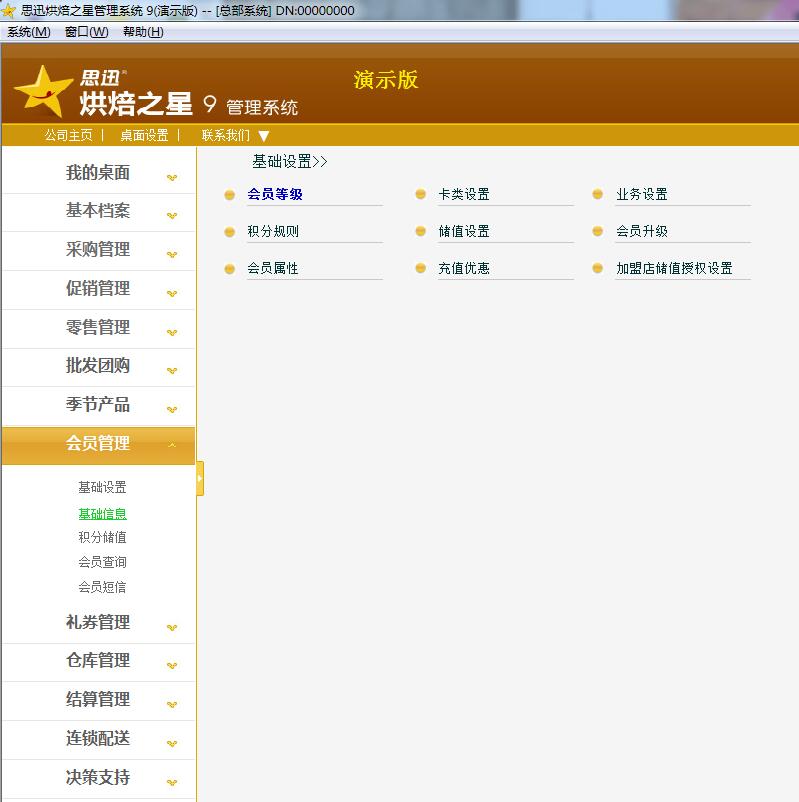Image resolution: width=799 pixels, height=802 pixels.
Task: Open the 帮助(H) menu
Action: point(143,32)
